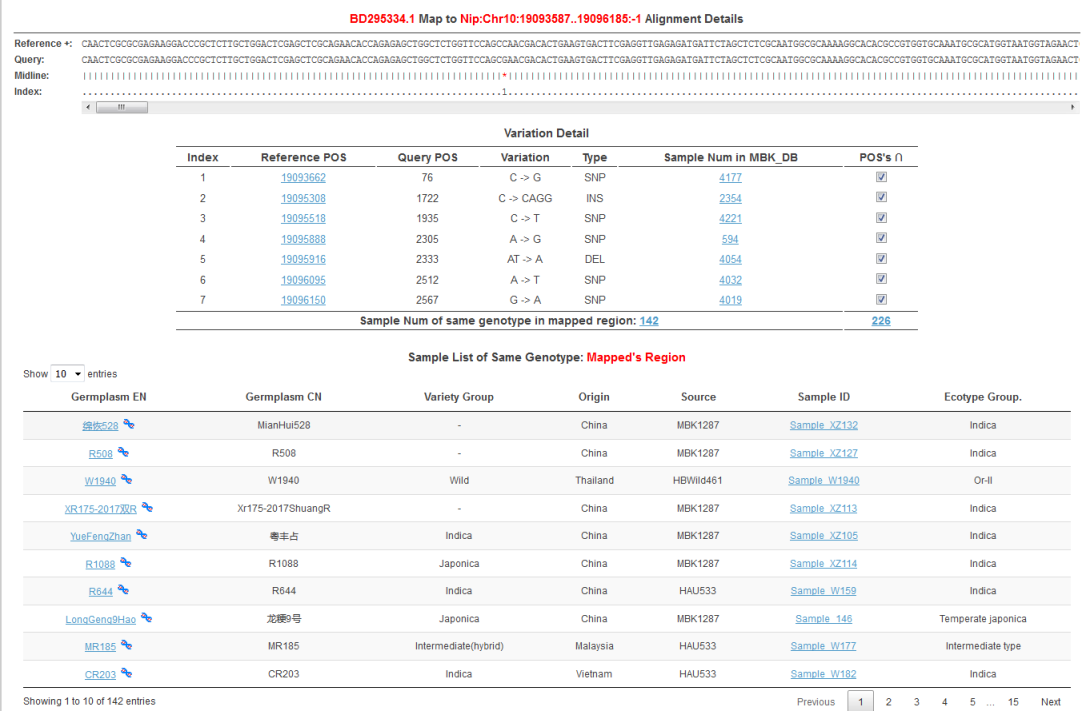Click the link icon beside MR185

coord(126,644)
